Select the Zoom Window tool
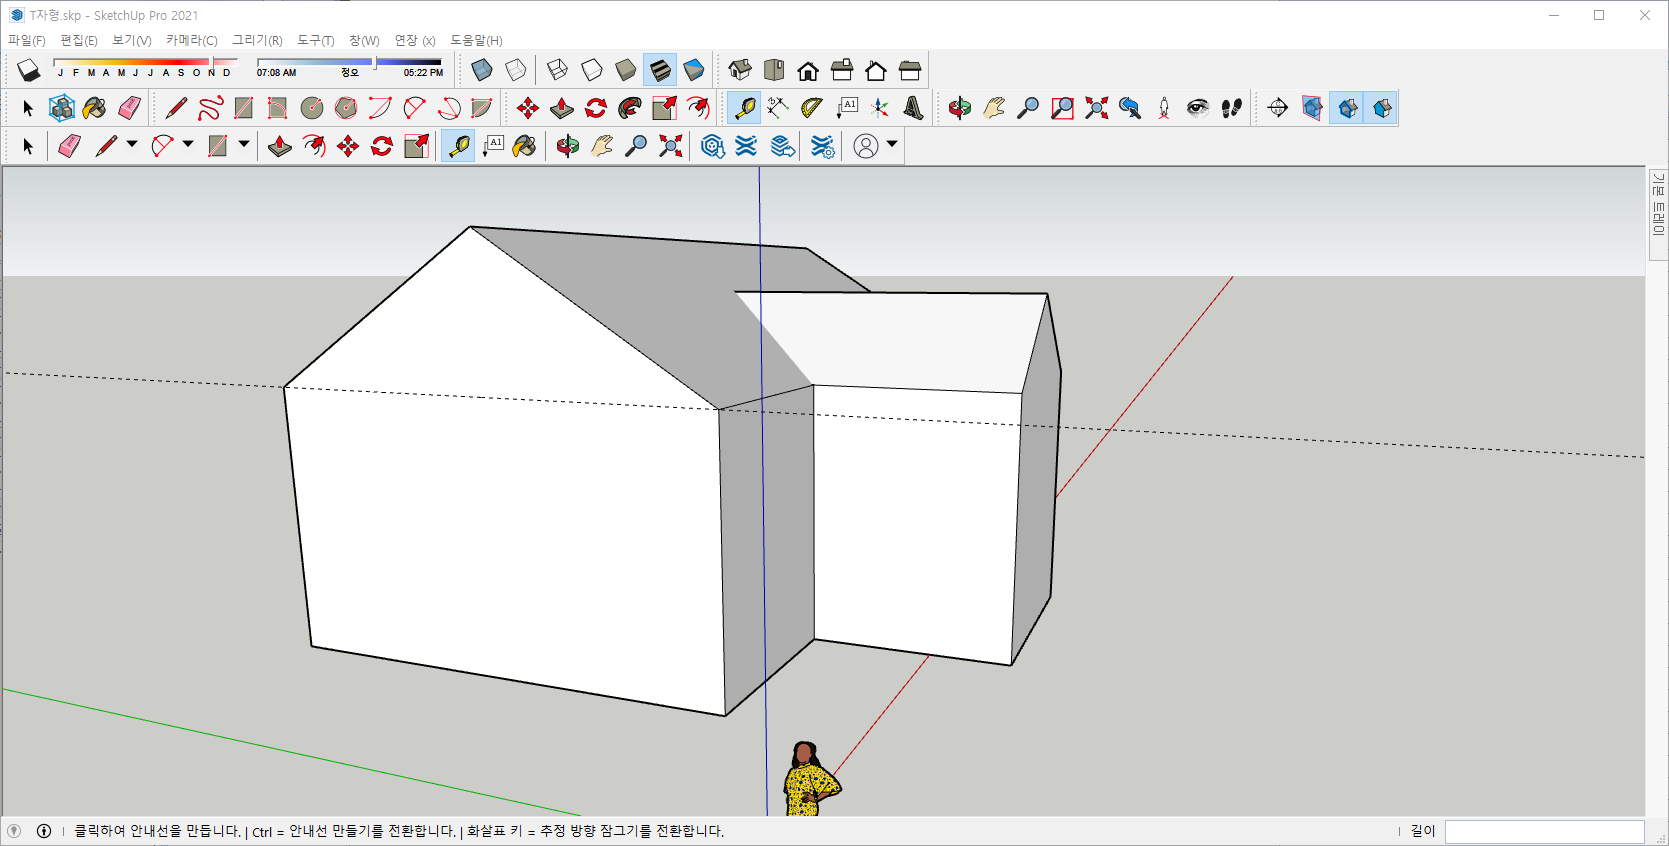The height and width of the screenshot is (846, 1669). [1062, 108]
